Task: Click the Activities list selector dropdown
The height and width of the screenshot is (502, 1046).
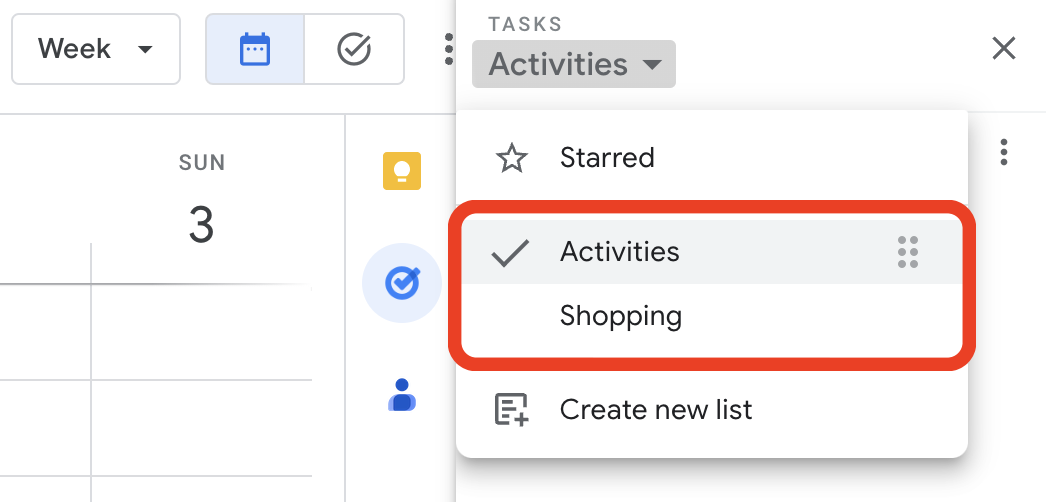Action: pos(574,64)
